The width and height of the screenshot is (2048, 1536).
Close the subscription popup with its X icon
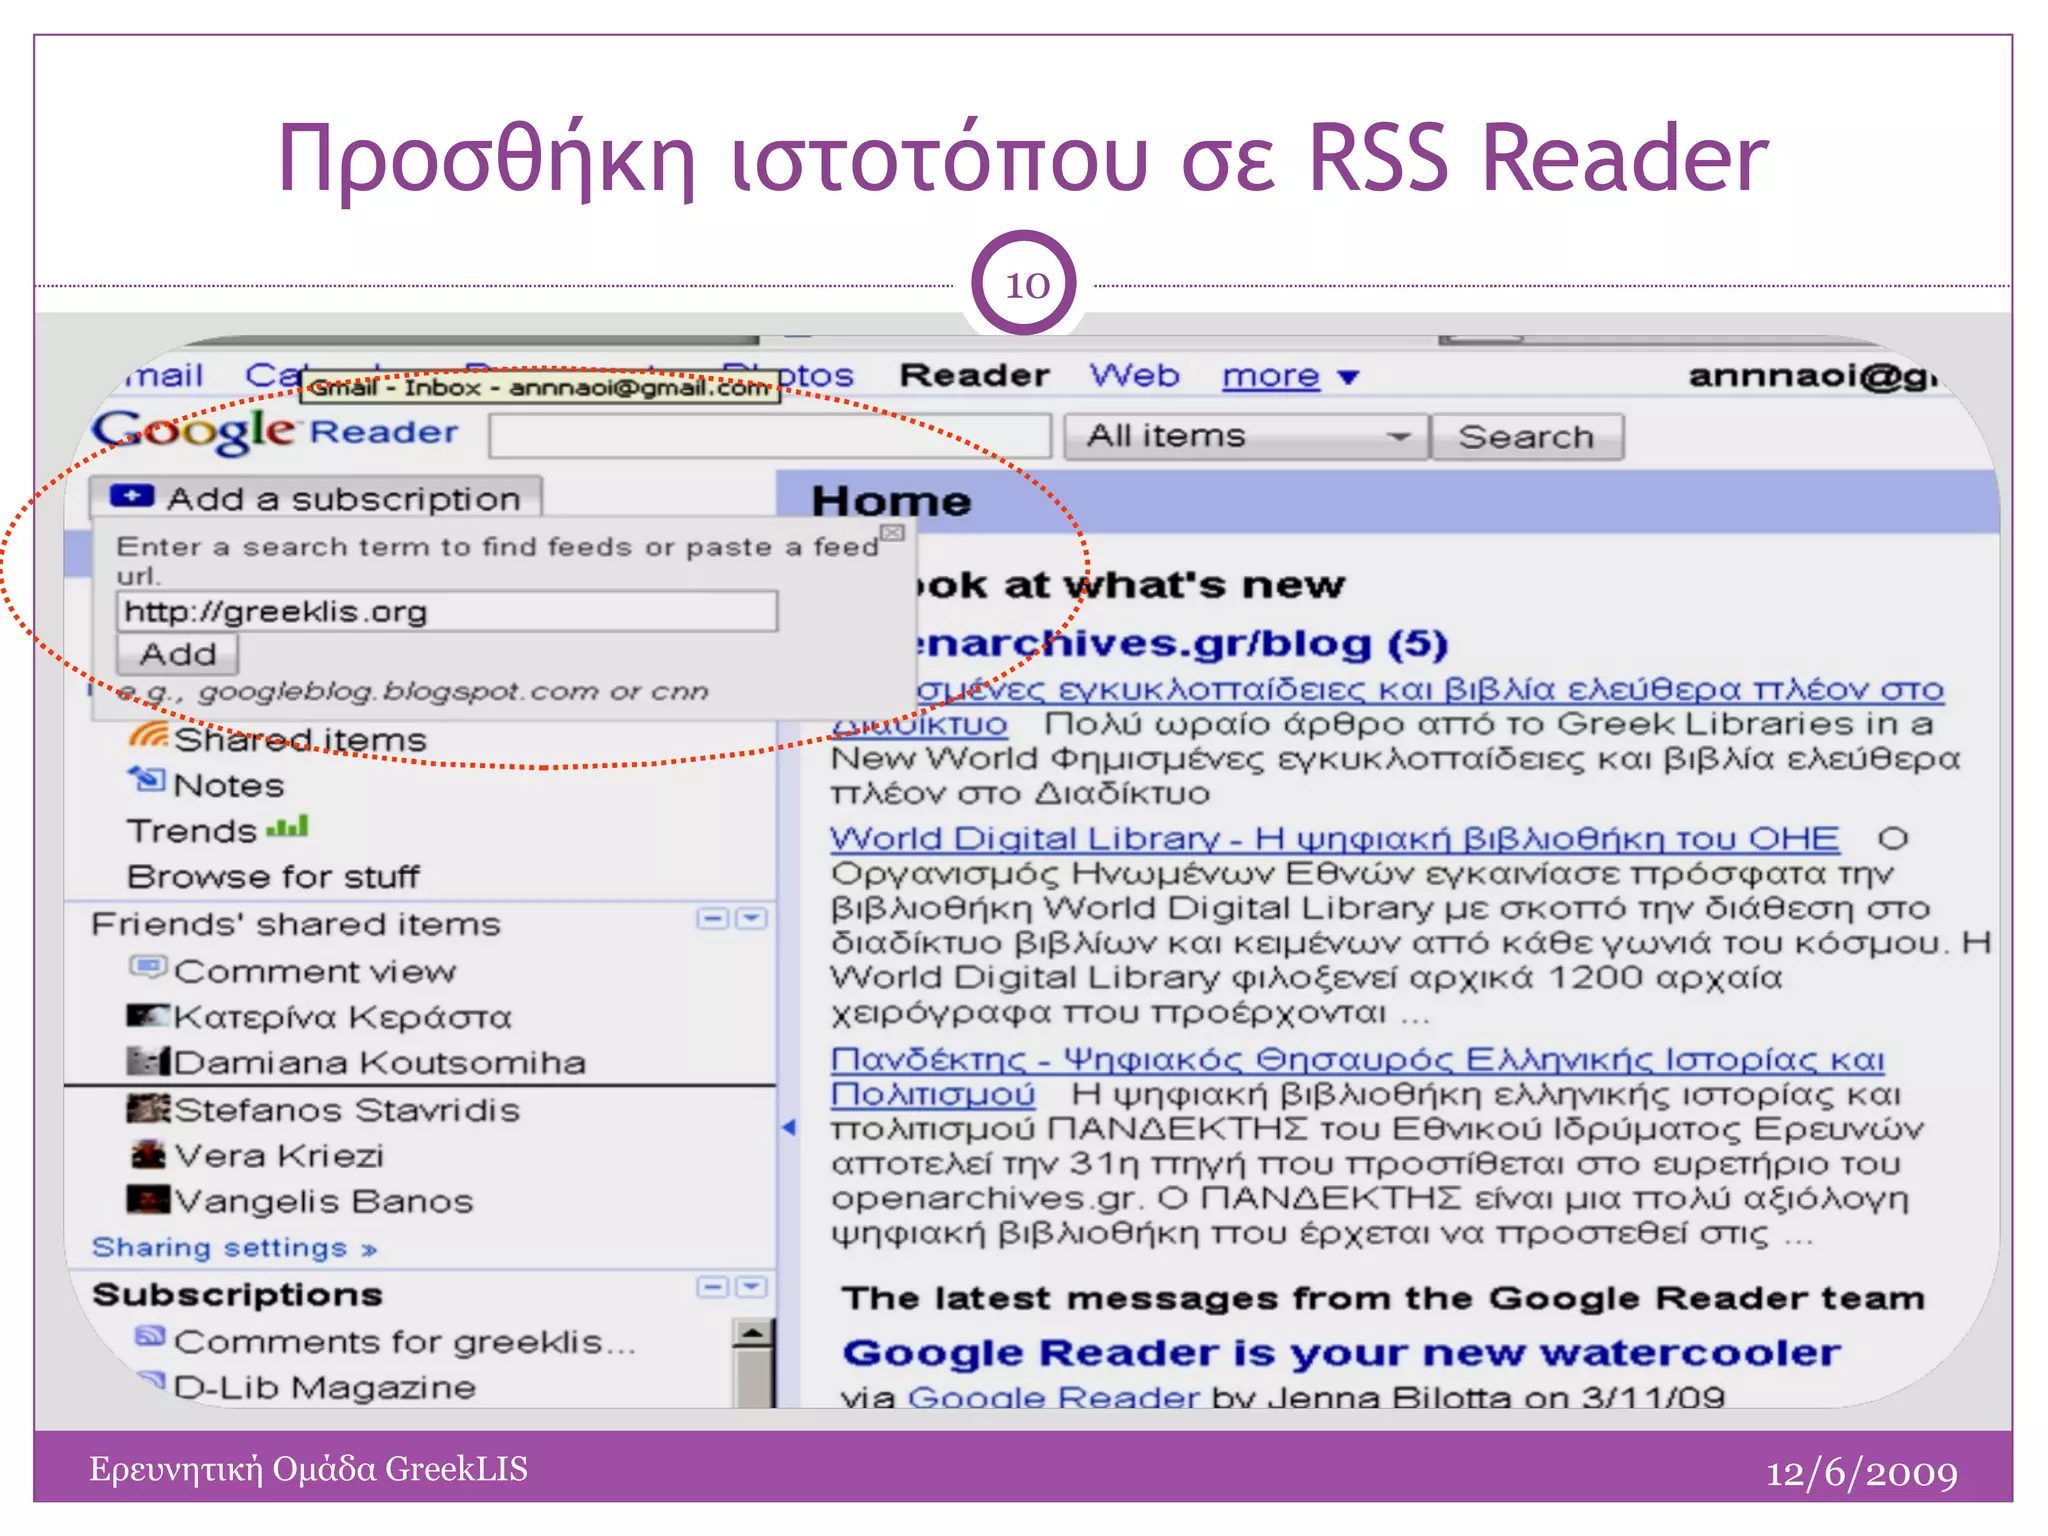[892, 533]
